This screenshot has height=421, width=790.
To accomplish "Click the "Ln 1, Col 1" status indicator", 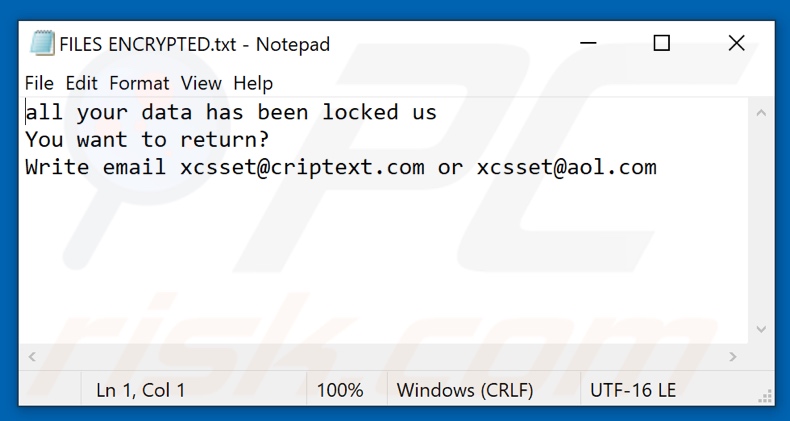I will coord(141,390).
